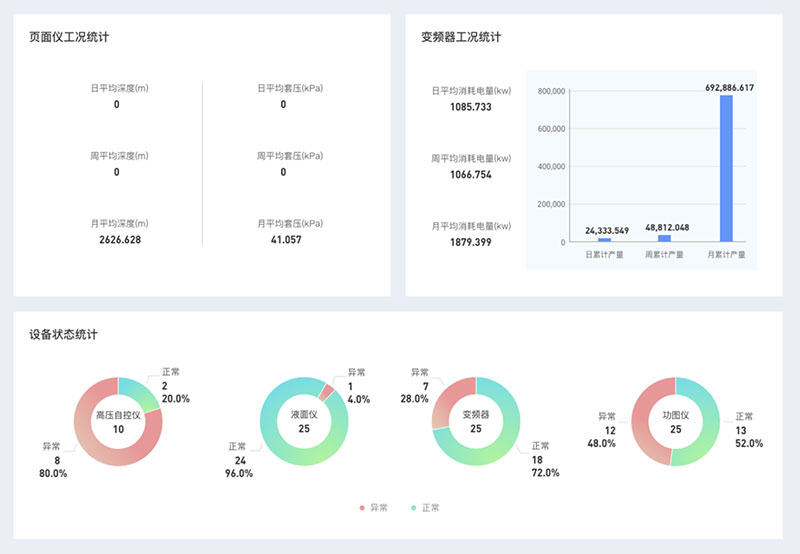
Task: Toggle the 异常 entry in the bottom legend
Action: [372, 508]
